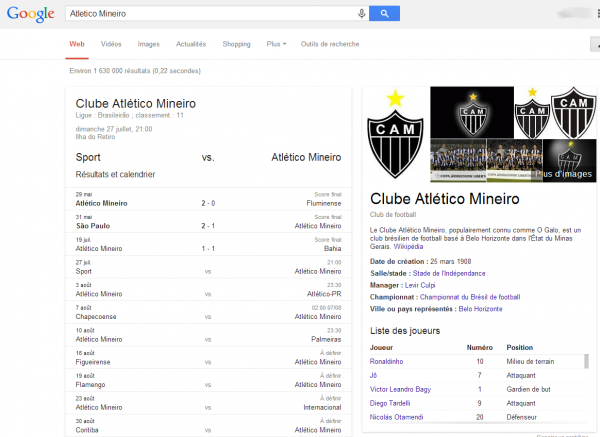This screenshot has width=600, height=437.
Task: Click the 1 - 1 score
Action: [208, 248]
